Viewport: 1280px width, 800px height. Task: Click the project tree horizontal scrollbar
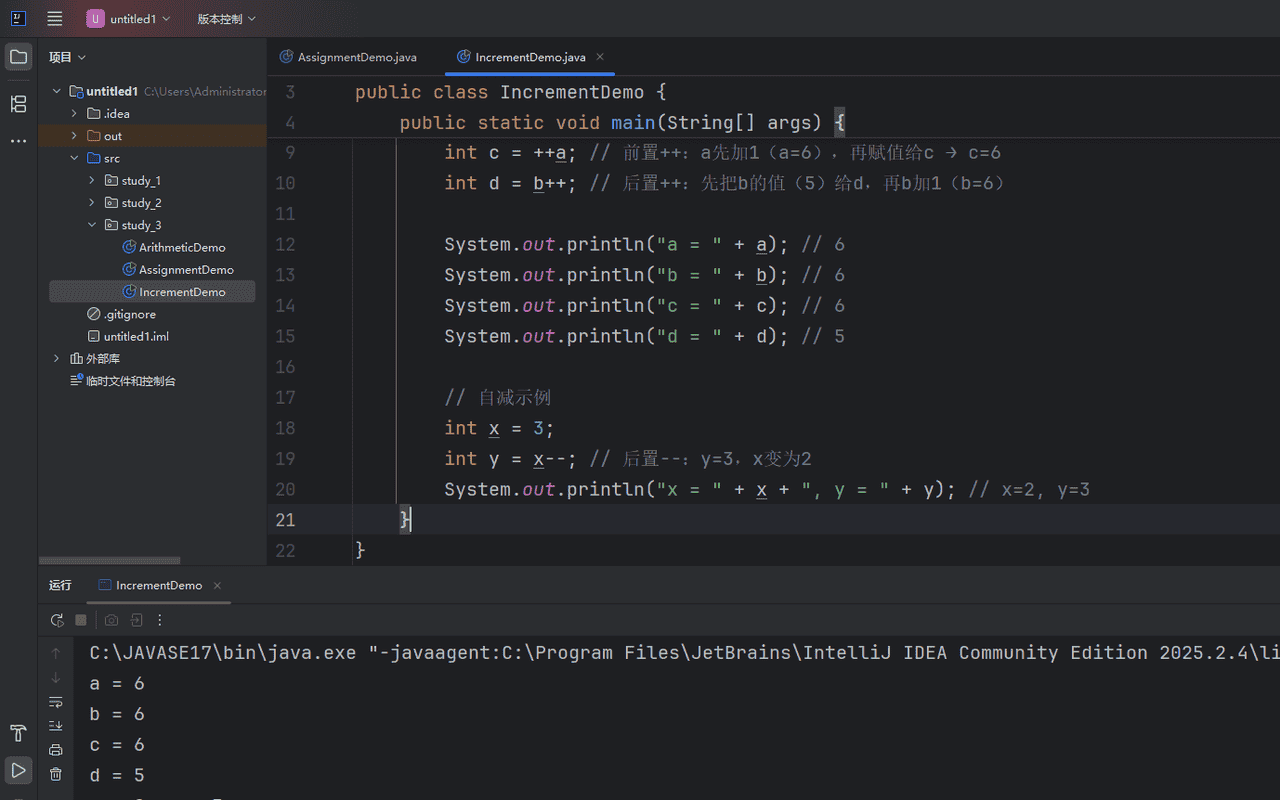[110, 560]
